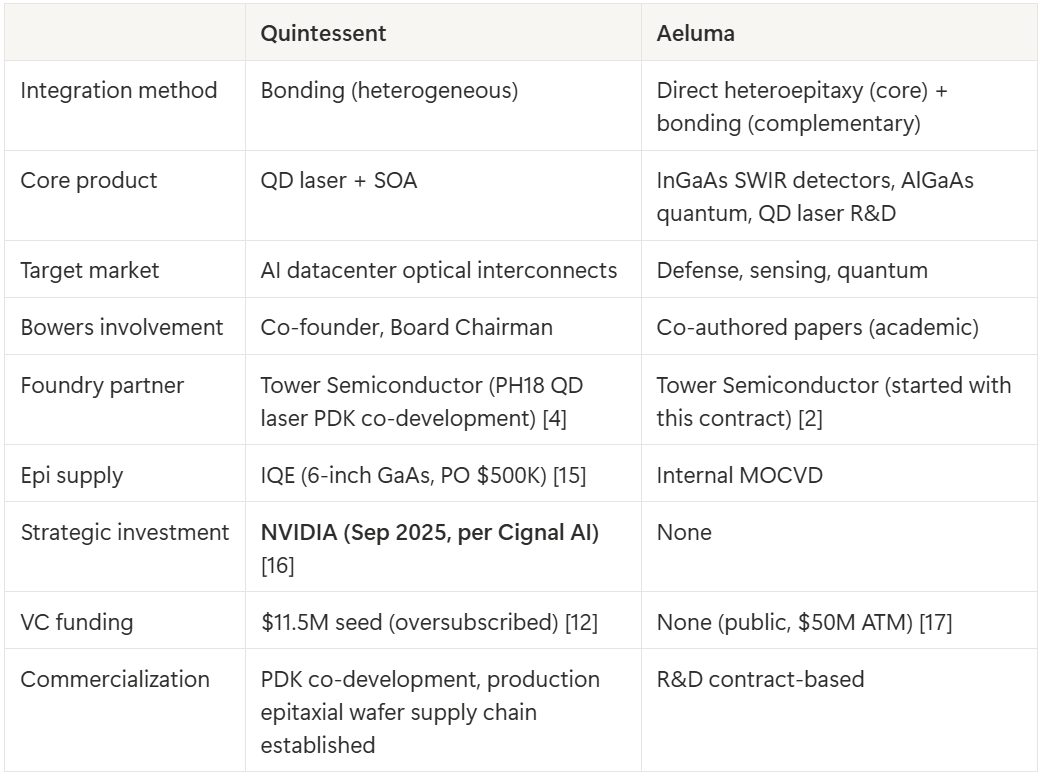Click the Integration method row label

point(119,90)
